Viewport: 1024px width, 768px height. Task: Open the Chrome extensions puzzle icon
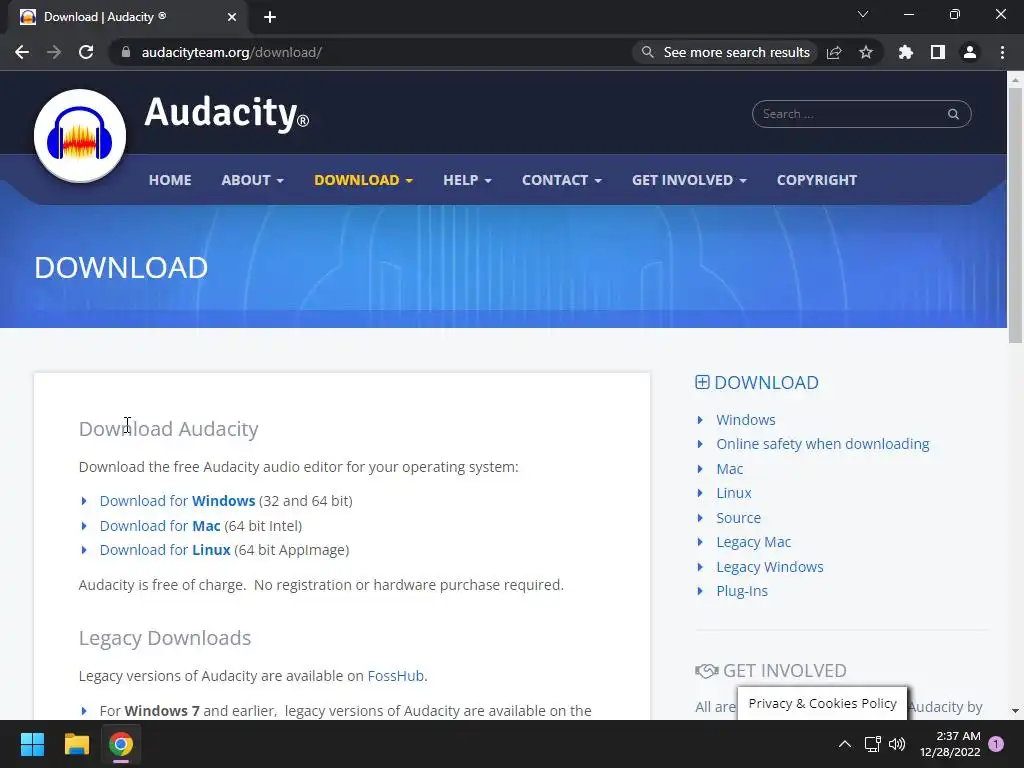[x=905, y=52]
